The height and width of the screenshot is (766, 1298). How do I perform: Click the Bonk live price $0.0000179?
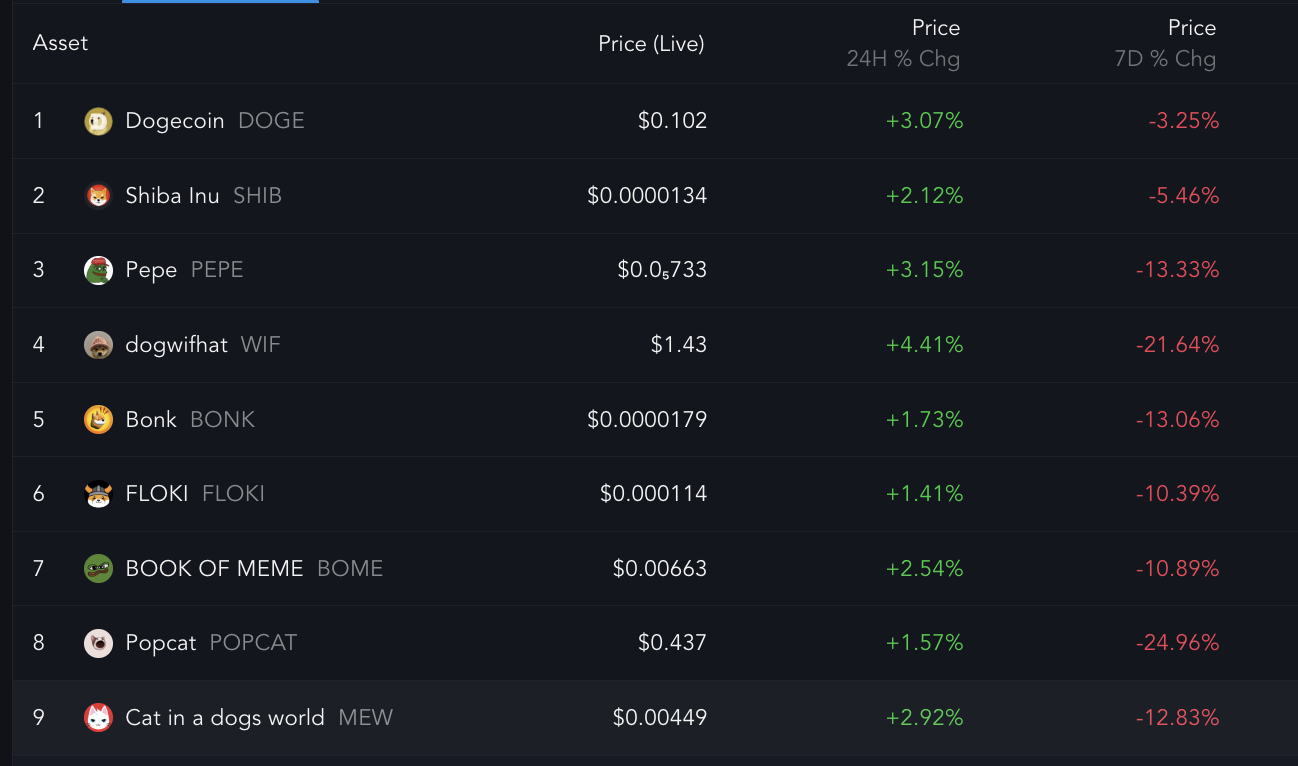[647, 420]
